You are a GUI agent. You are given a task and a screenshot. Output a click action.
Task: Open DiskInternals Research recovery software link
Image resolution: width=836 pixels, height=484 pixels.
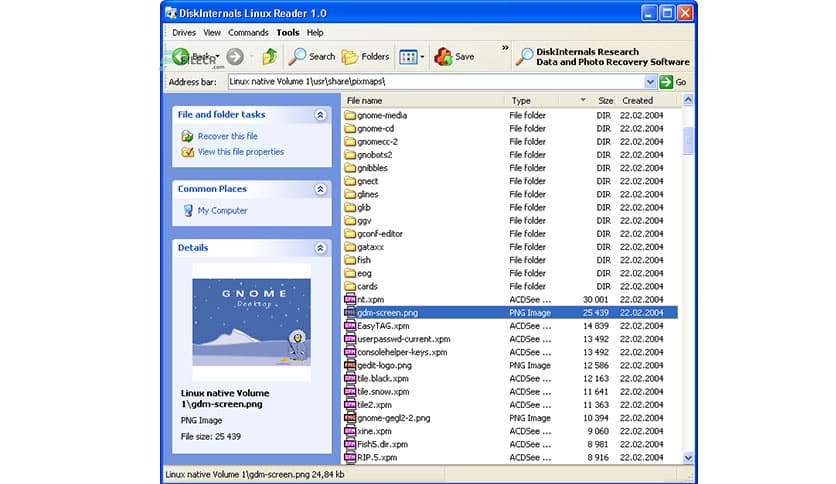coord(603,57)
